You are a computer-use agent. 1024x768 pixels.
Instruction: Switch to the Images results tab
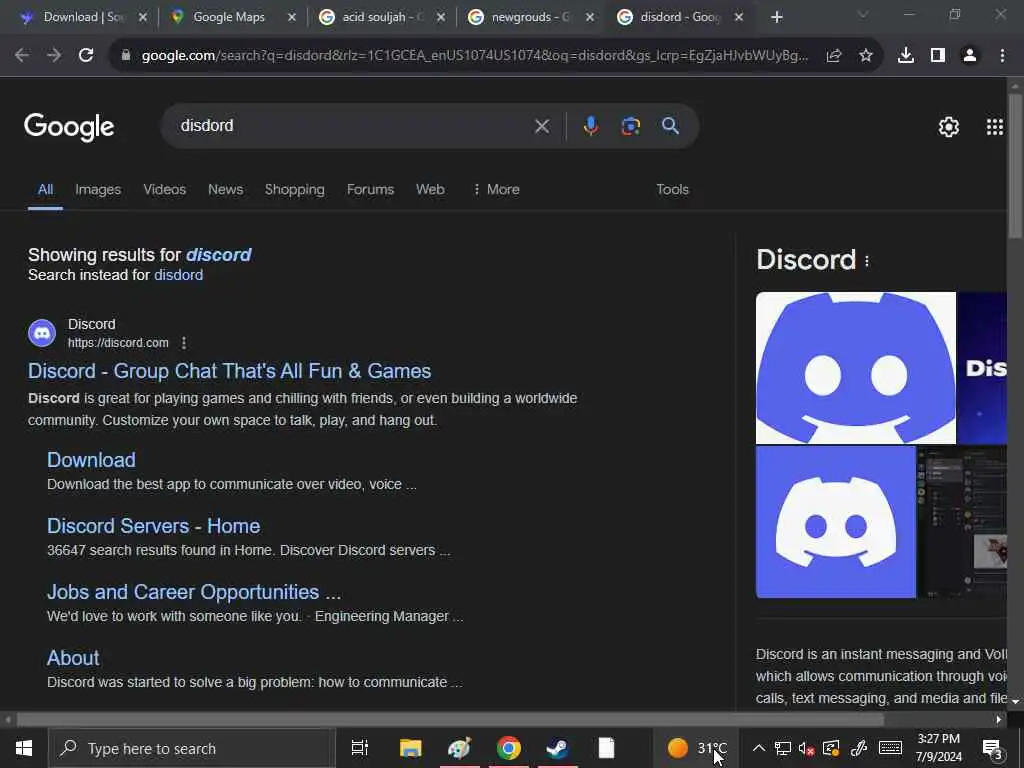tap(98, 189)
